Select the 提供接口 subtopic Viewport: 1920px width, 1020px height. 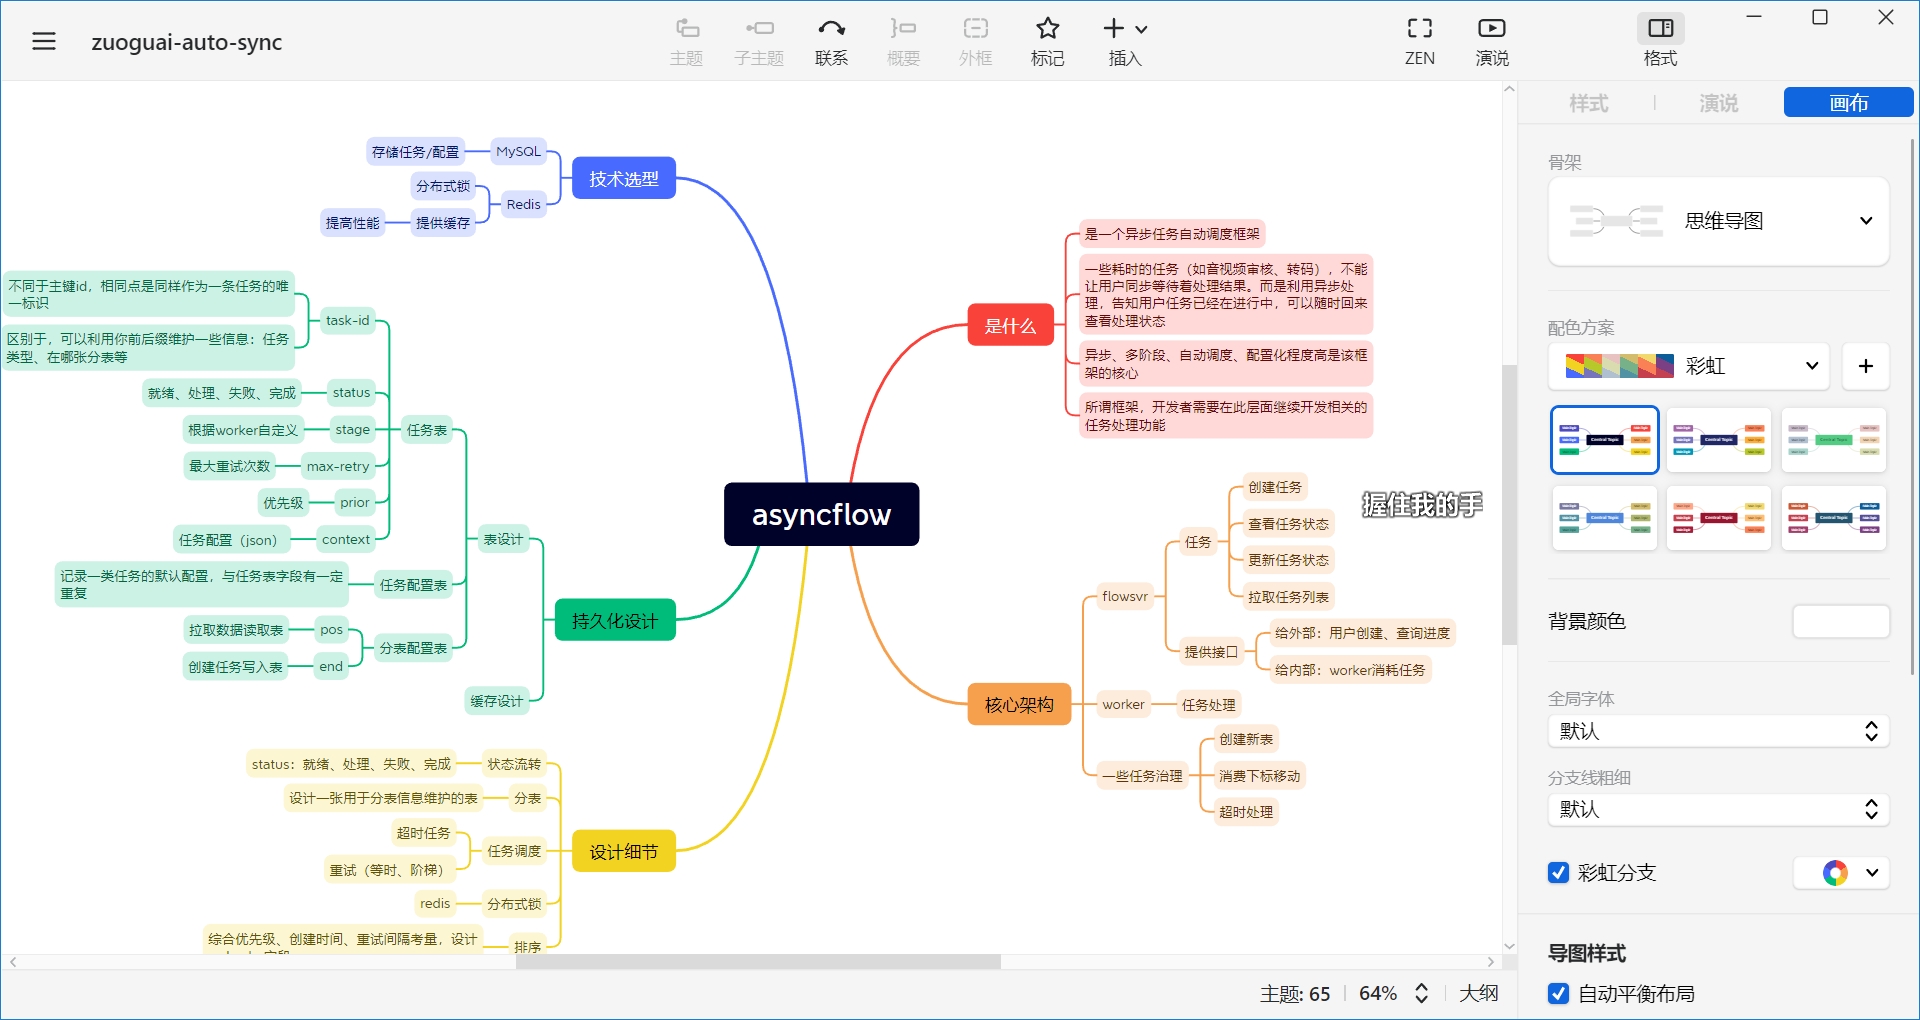point(1211,652)
